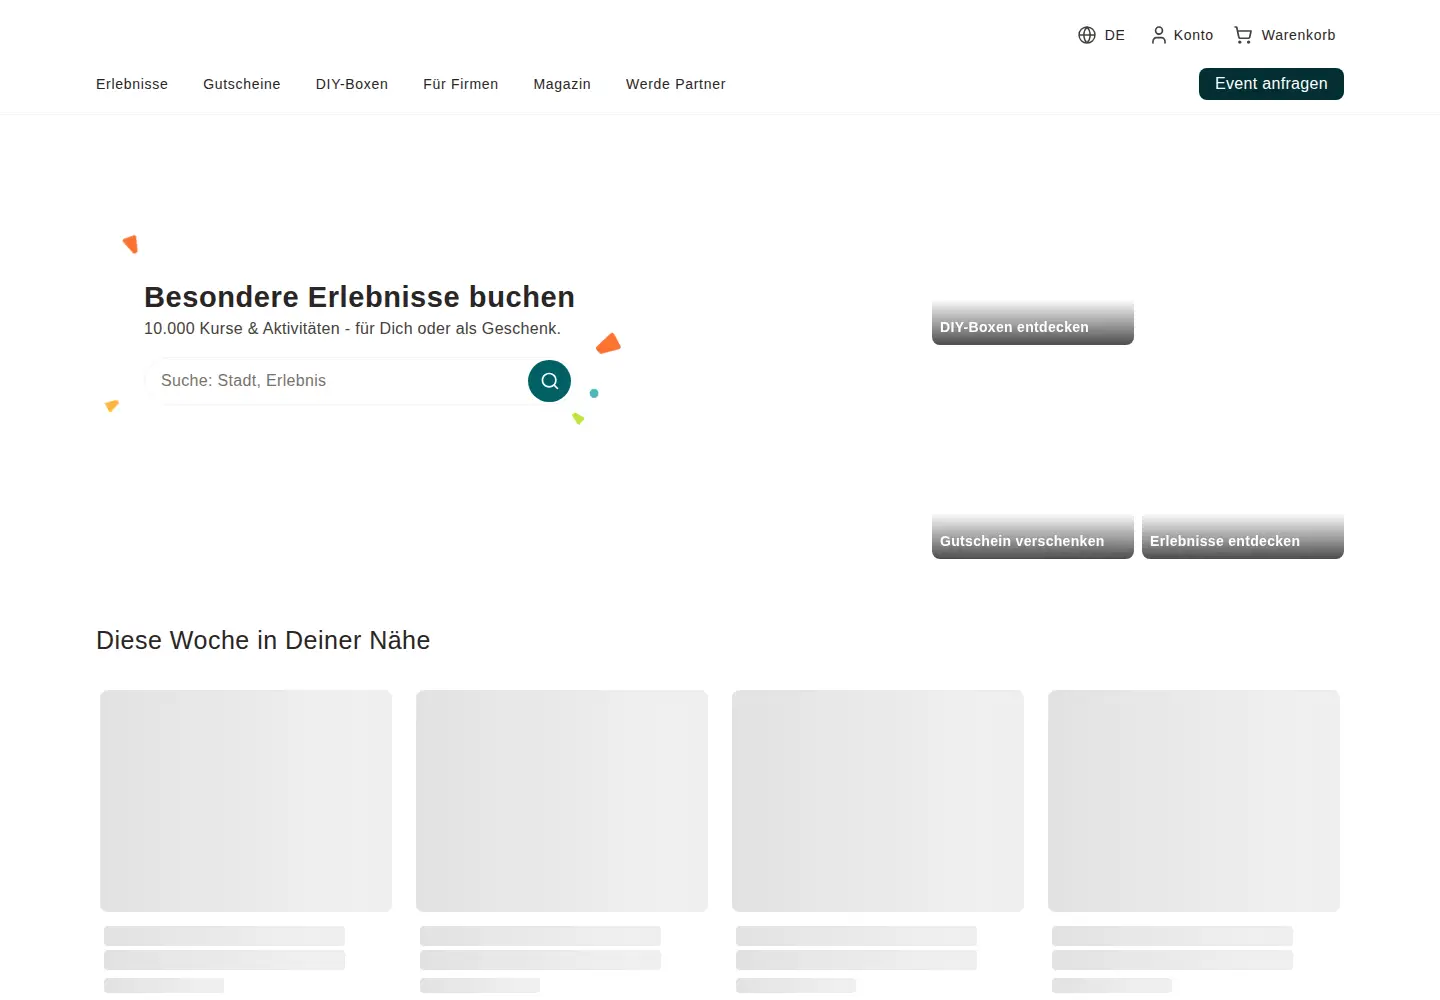Screen dimensions: 1440x1000
Task: Select Für Firmen in the navigation
Action: [x=461, y=84]
